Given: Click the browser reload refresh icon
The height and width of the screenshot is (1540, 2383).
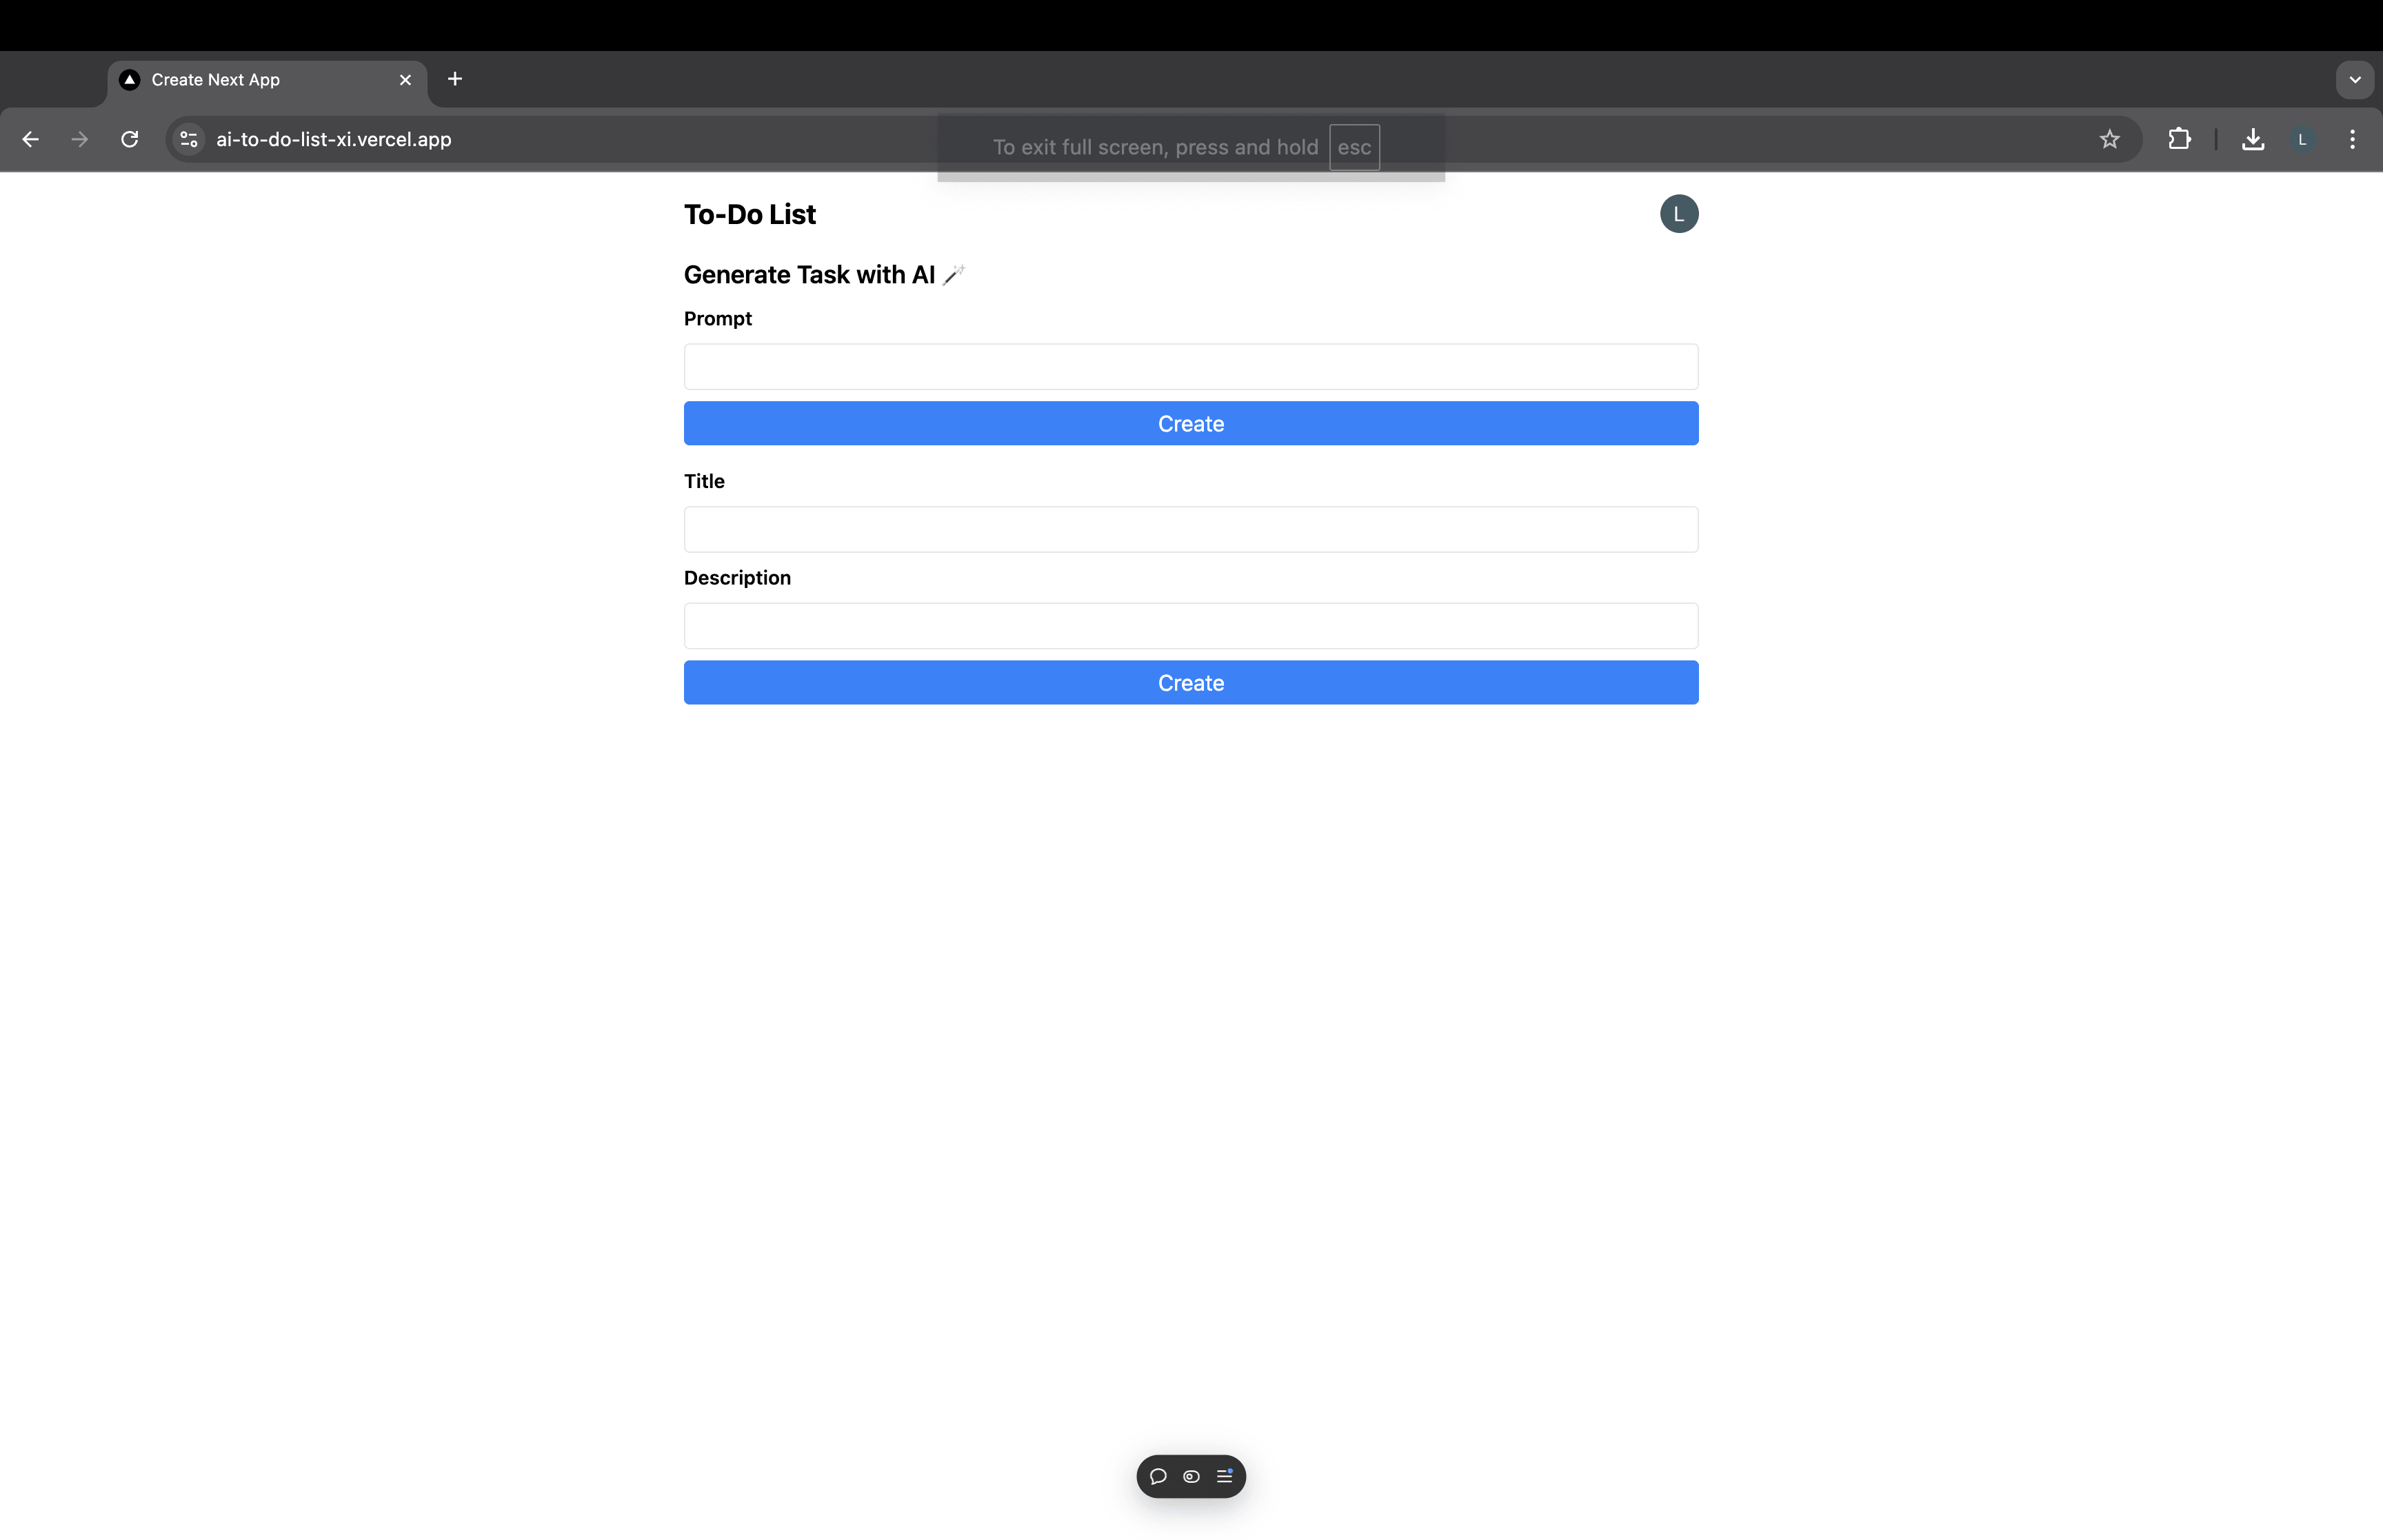Looking at the screenshot, I should 128,139.
